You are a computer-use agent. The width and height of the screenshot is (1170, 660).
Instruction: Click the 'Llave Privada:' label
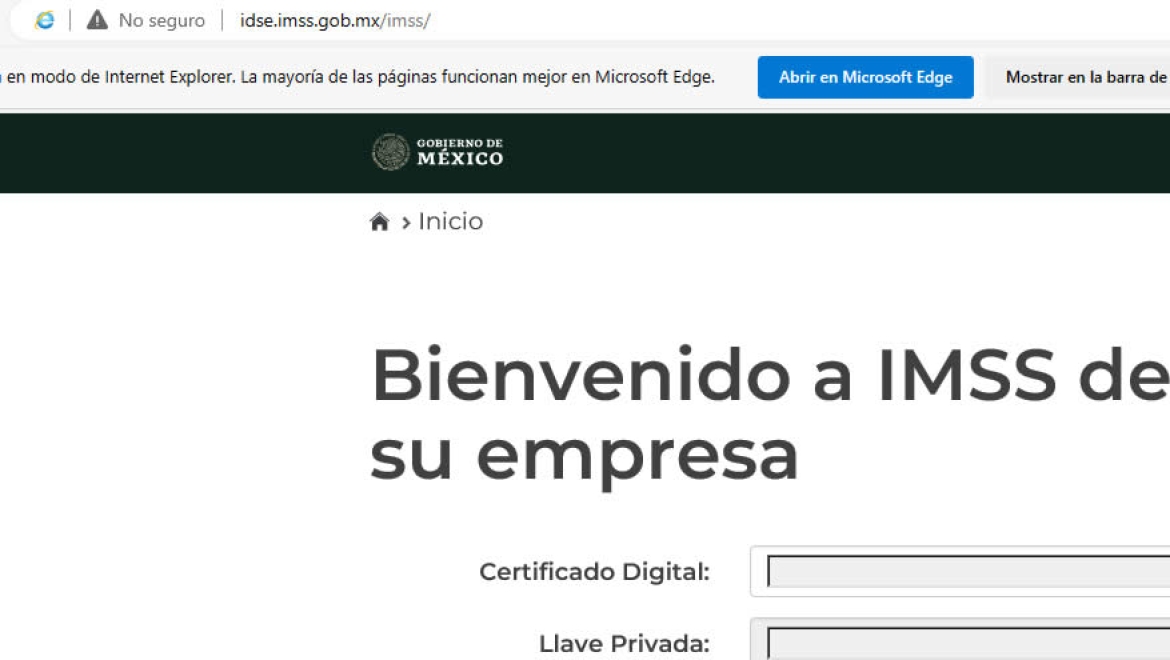tap(624, 644)
